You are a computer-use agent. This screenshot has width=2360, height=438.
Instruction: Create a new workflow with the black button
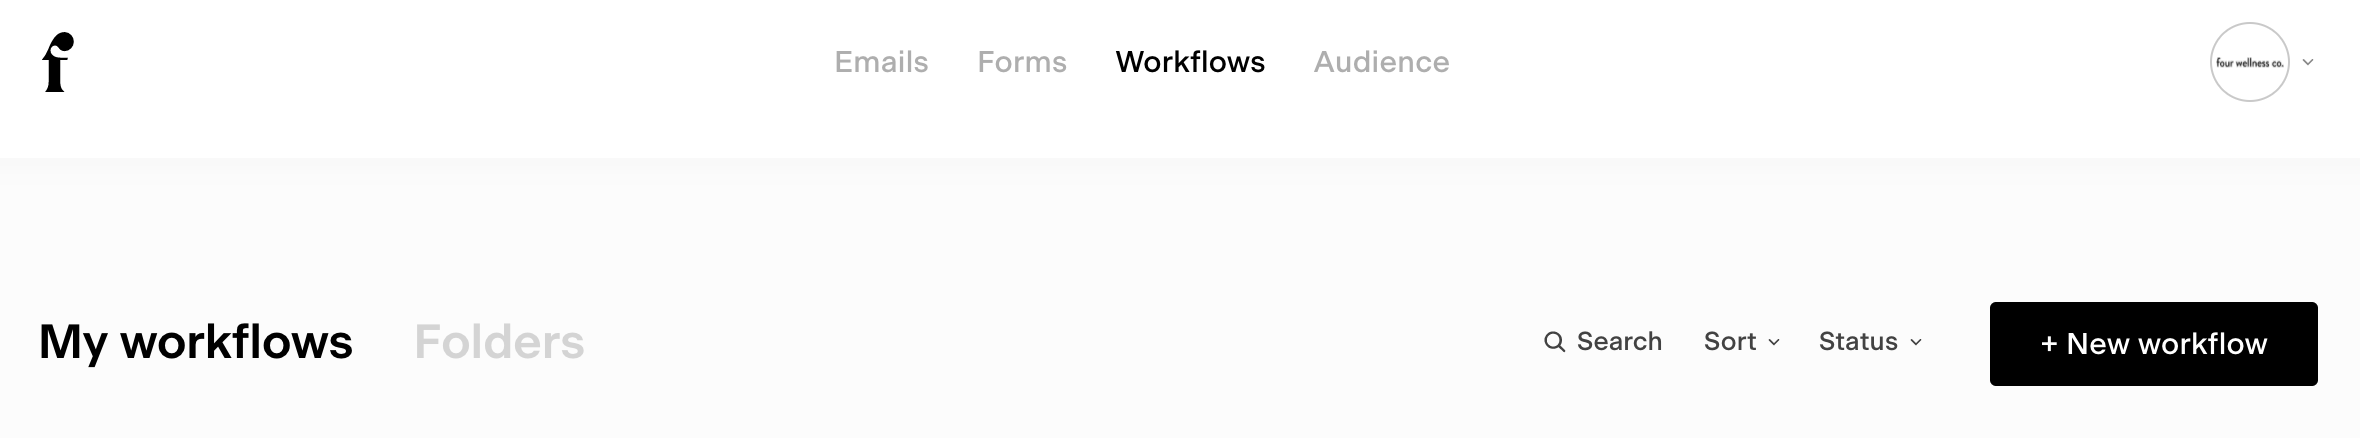(x=2153, y=344)
